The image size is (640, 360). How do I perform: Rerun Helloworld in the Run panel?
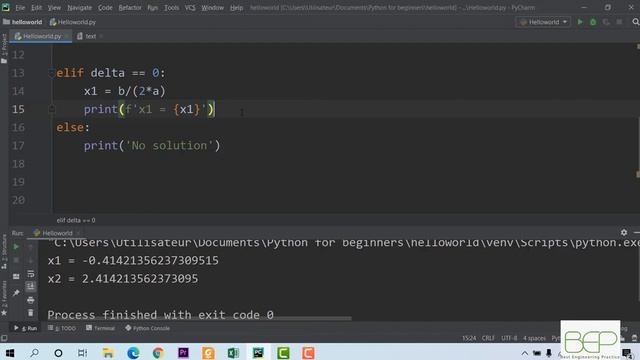tap(16, 247)
